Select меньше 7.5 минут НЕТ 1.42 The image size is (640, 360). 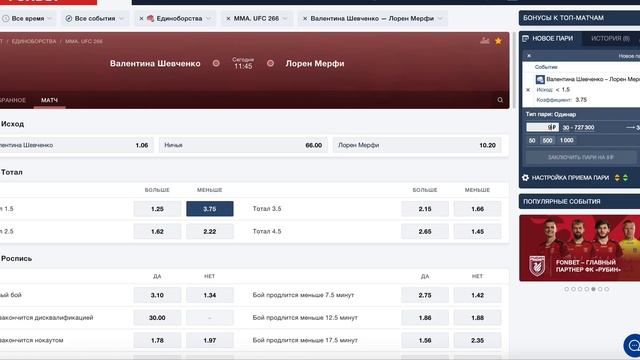tap(477, 295)
